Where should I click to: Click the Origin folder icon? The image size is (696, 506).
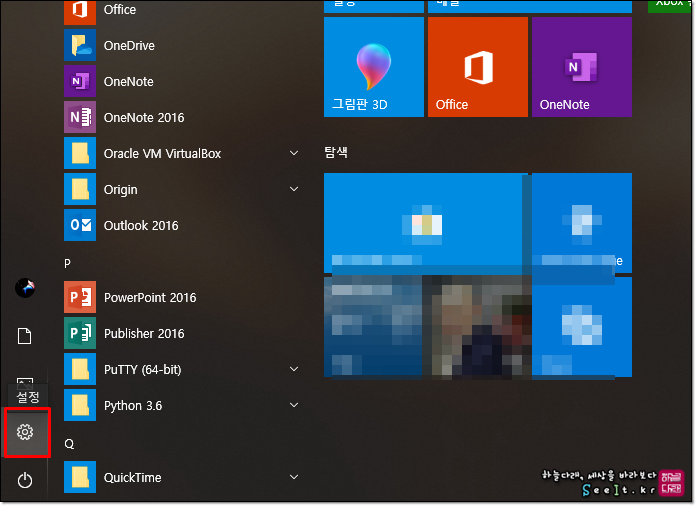[x=80, y=189]
